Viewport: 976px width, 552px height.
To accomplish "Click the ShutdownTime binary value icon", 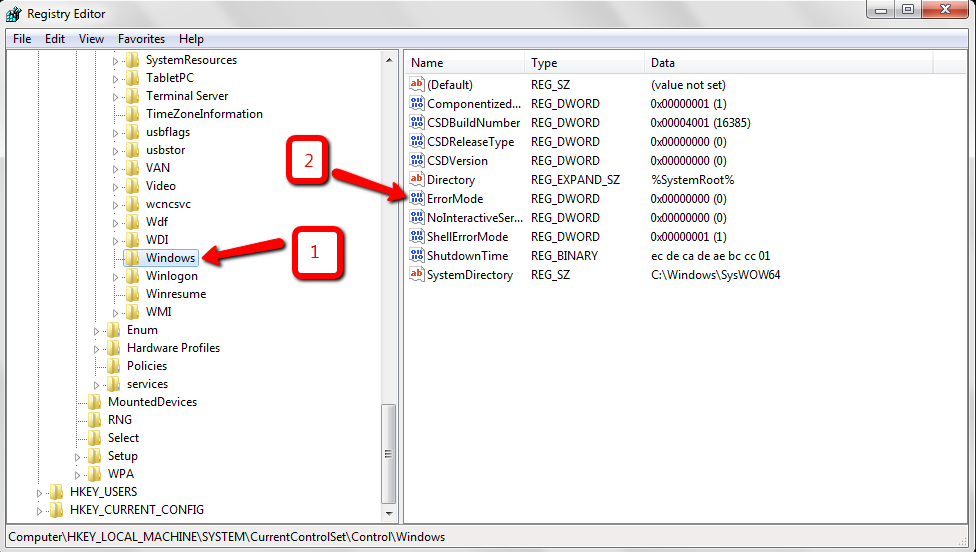I will pos(416,255).
